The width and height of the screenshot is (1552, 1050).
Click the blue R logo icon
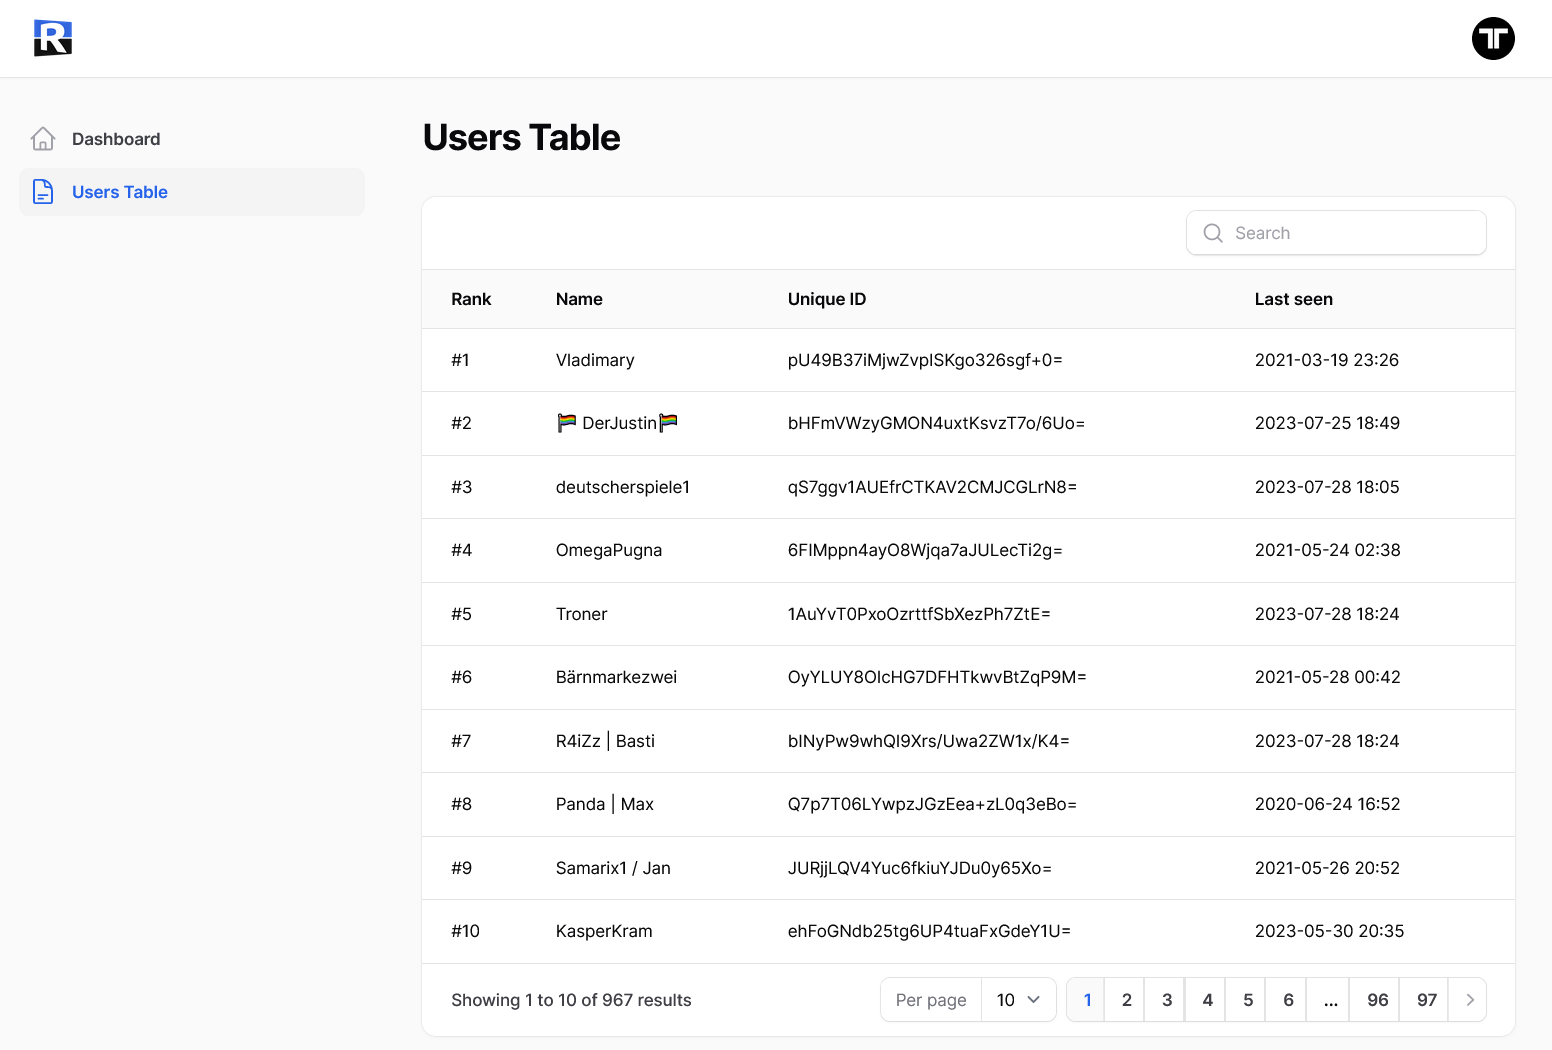coord(53,38)
